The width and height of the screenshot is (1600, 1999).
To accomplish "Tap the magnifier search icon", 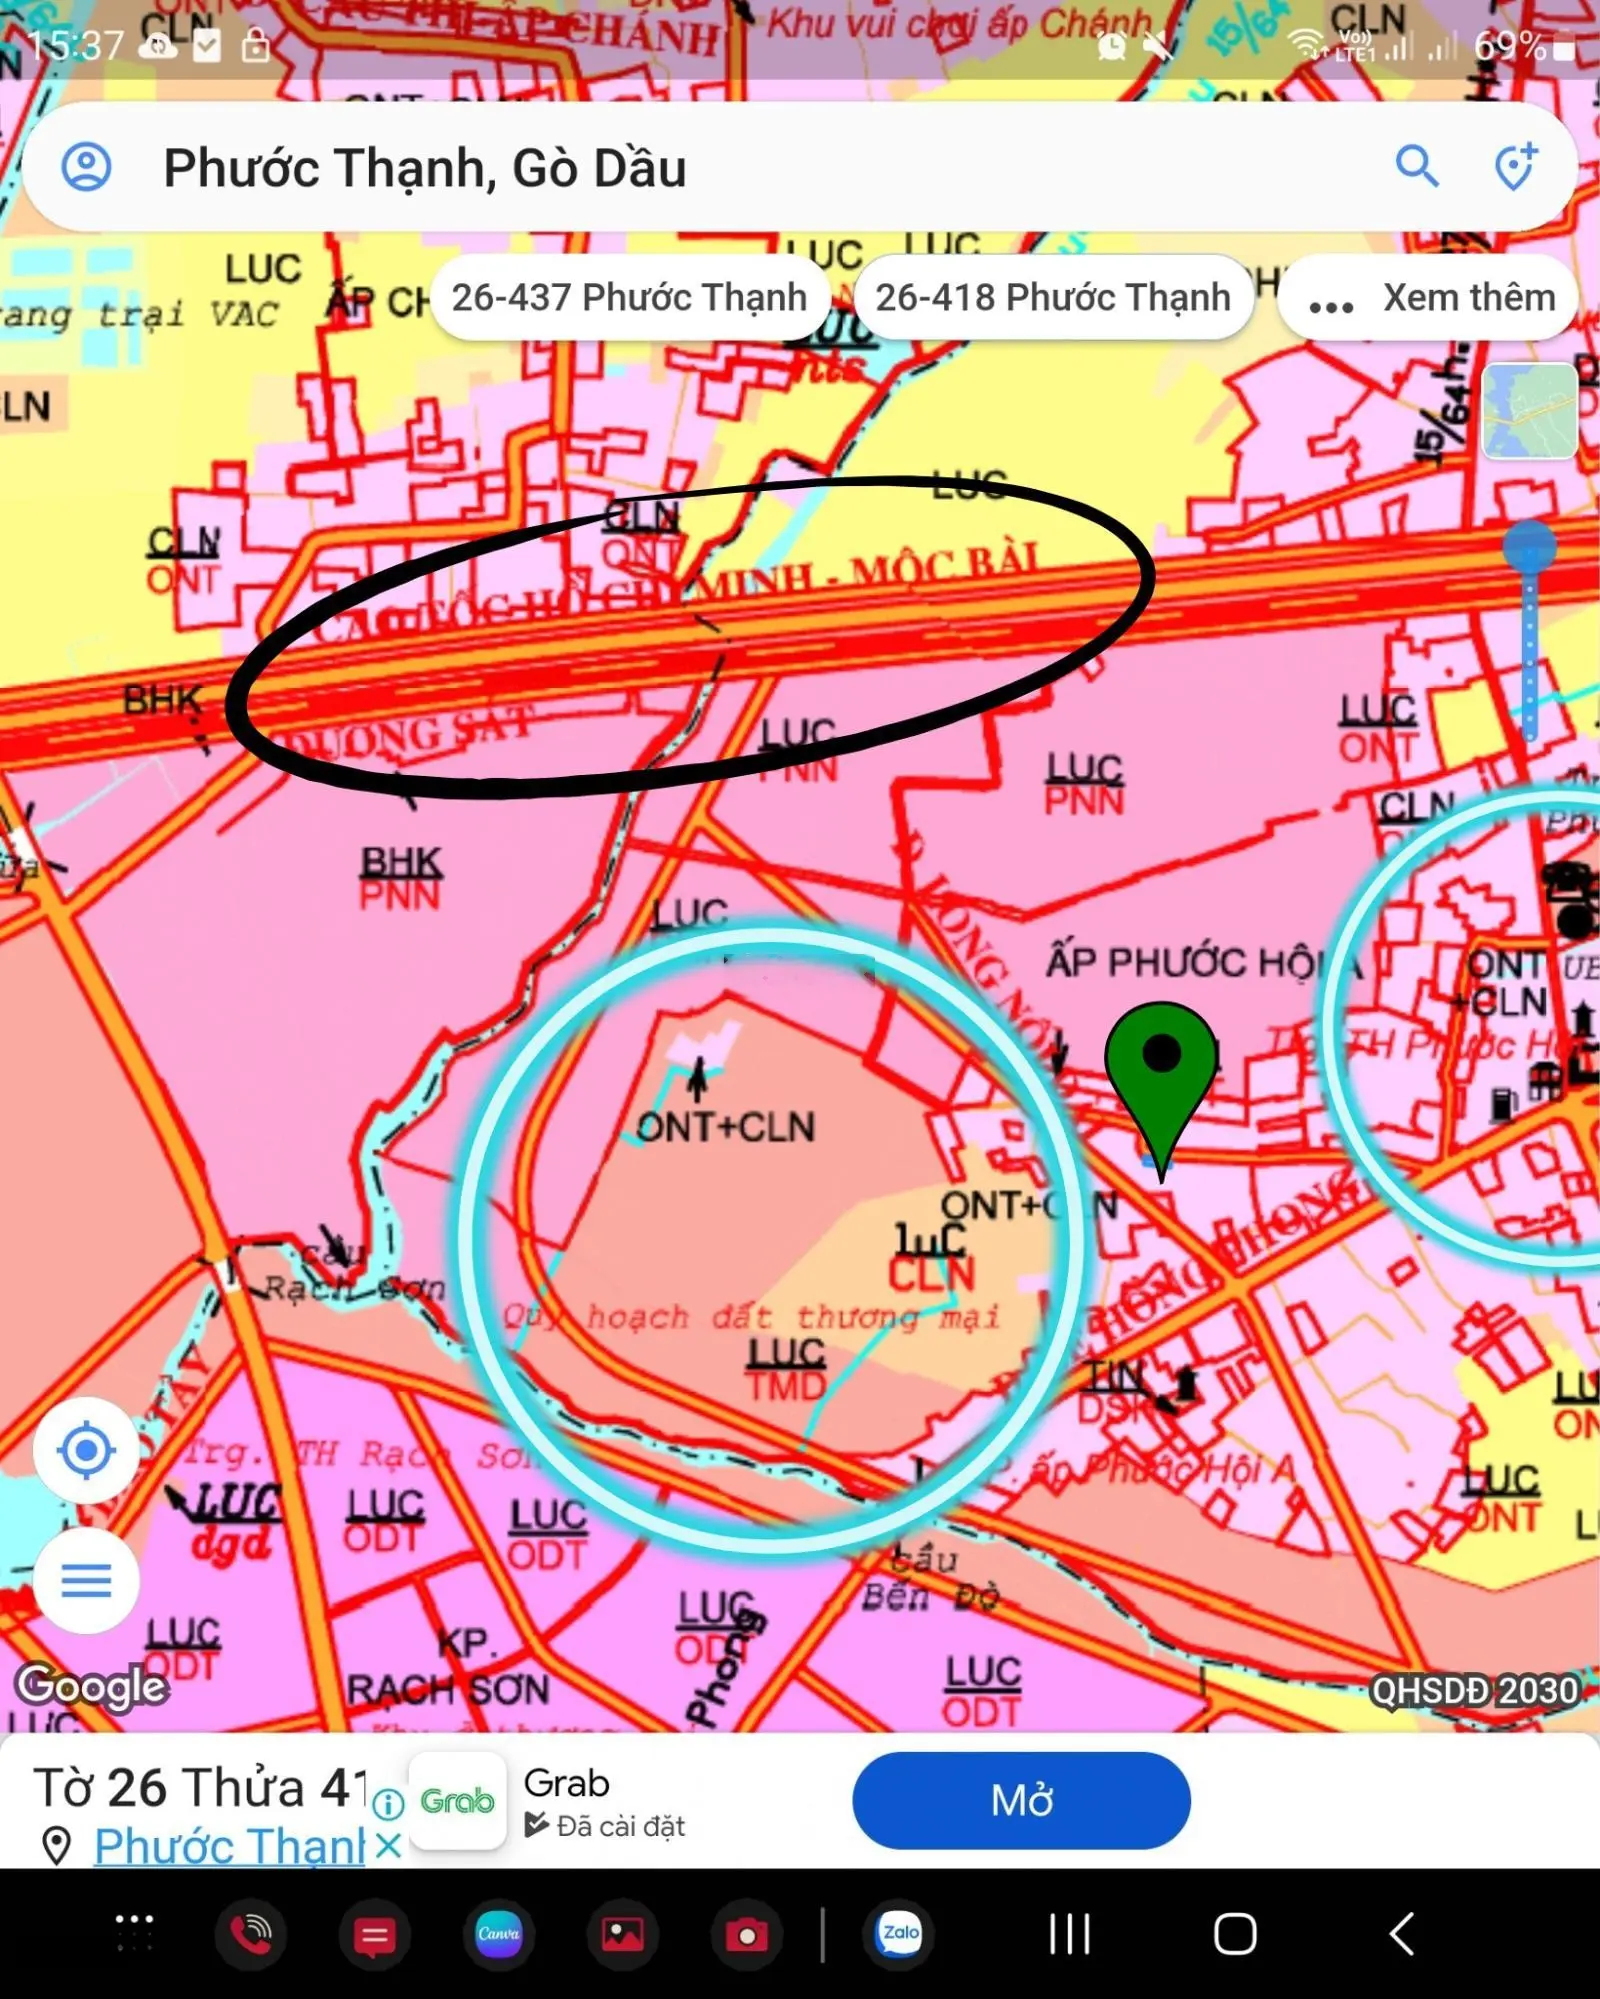I will click(1417, 166).
